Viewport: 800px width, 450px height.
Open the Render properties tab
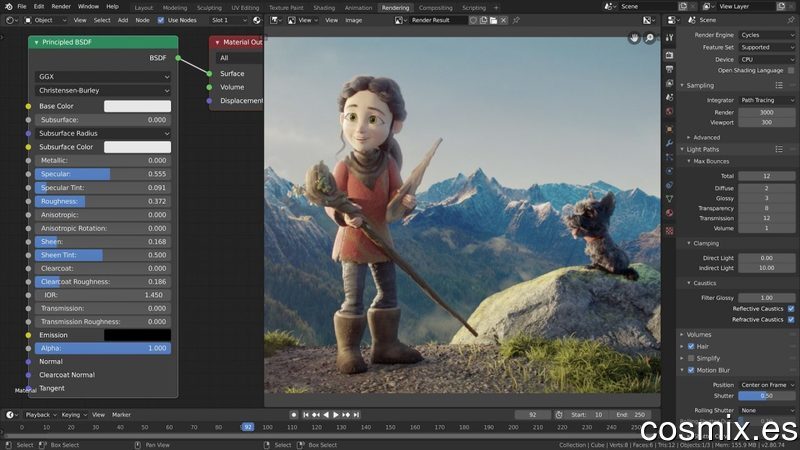tap(669, 55)
